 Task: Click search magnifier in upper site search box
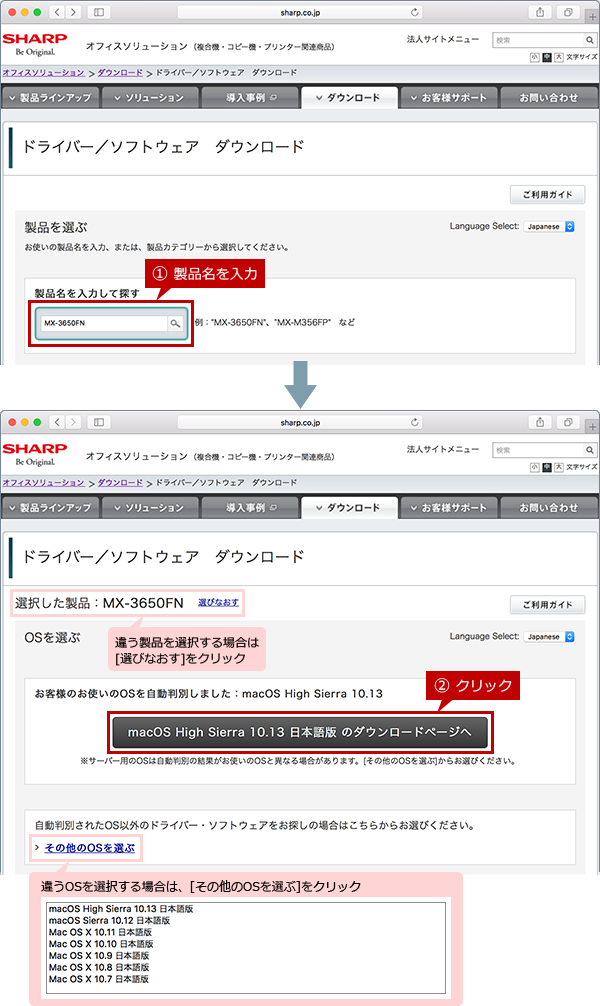tap(589, 40)
